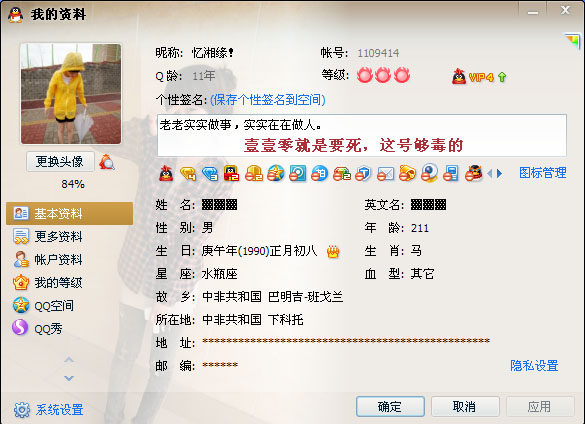Image resolution: width=585 pixels, height=424 pixels.
Task: Click the blue diamond level 3 icon
Action: point(210,173)
